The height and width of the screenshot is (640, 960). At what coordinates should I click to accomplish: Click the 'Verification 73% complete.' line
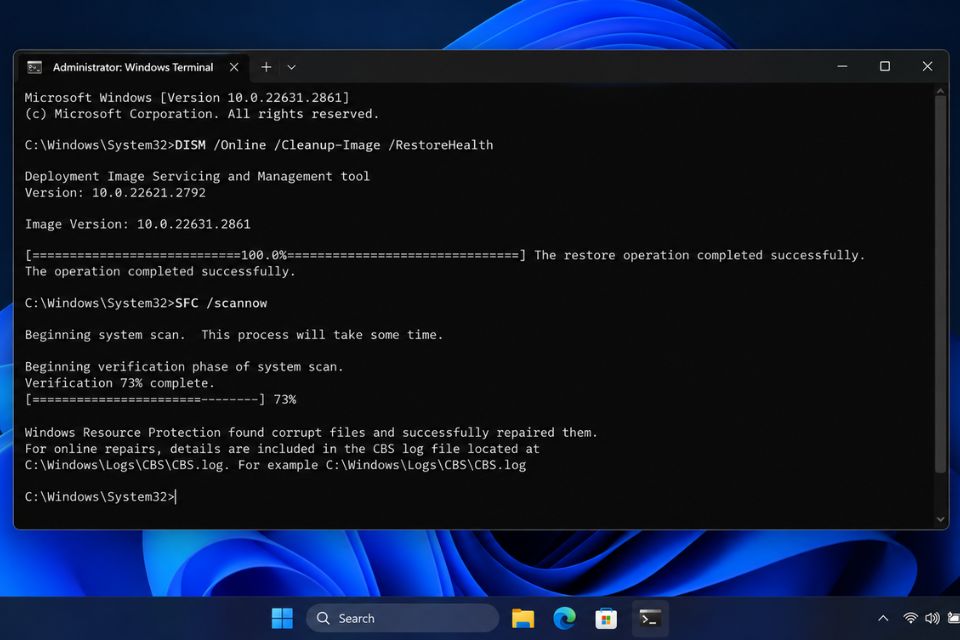pyautogui.click(x=120, y=383)
